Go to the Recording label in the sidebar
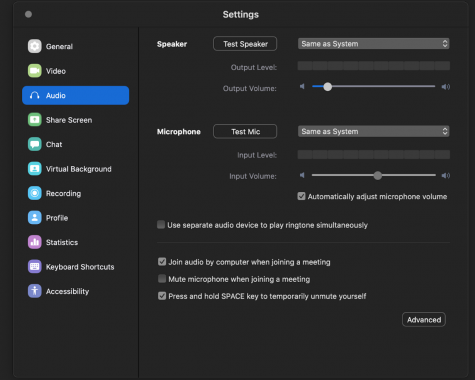The width and height of the screenshot is (475, 380). click(x=63, y=194)
